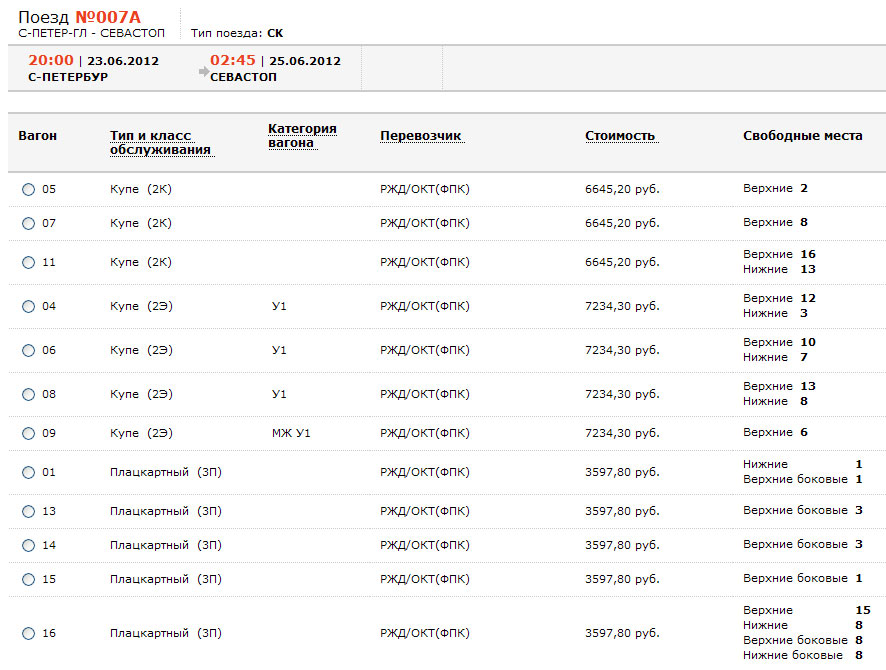Open the 'Перевозчик' header hint
886x670 pixels.
click(421, 136)
